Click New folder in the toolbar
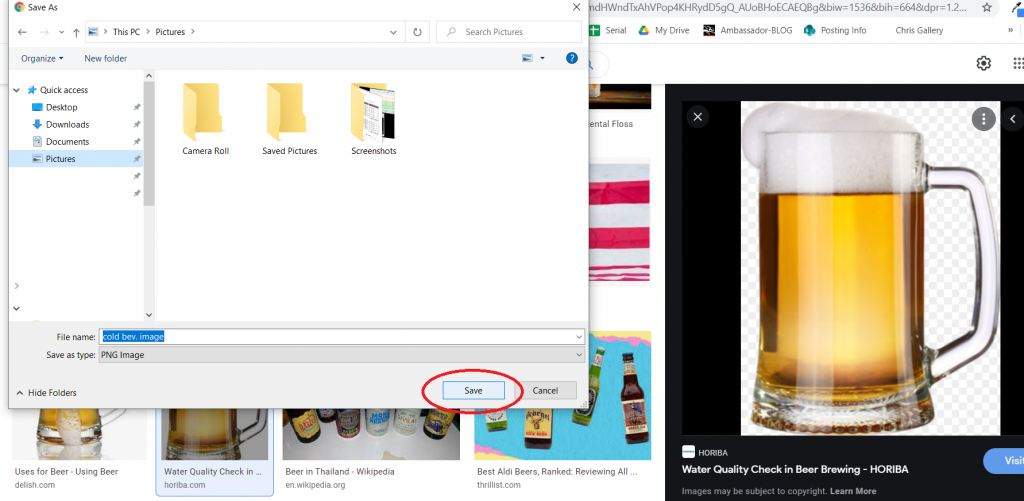The width and height of the screenshot is (1024, 501). [x=106, y=59]
